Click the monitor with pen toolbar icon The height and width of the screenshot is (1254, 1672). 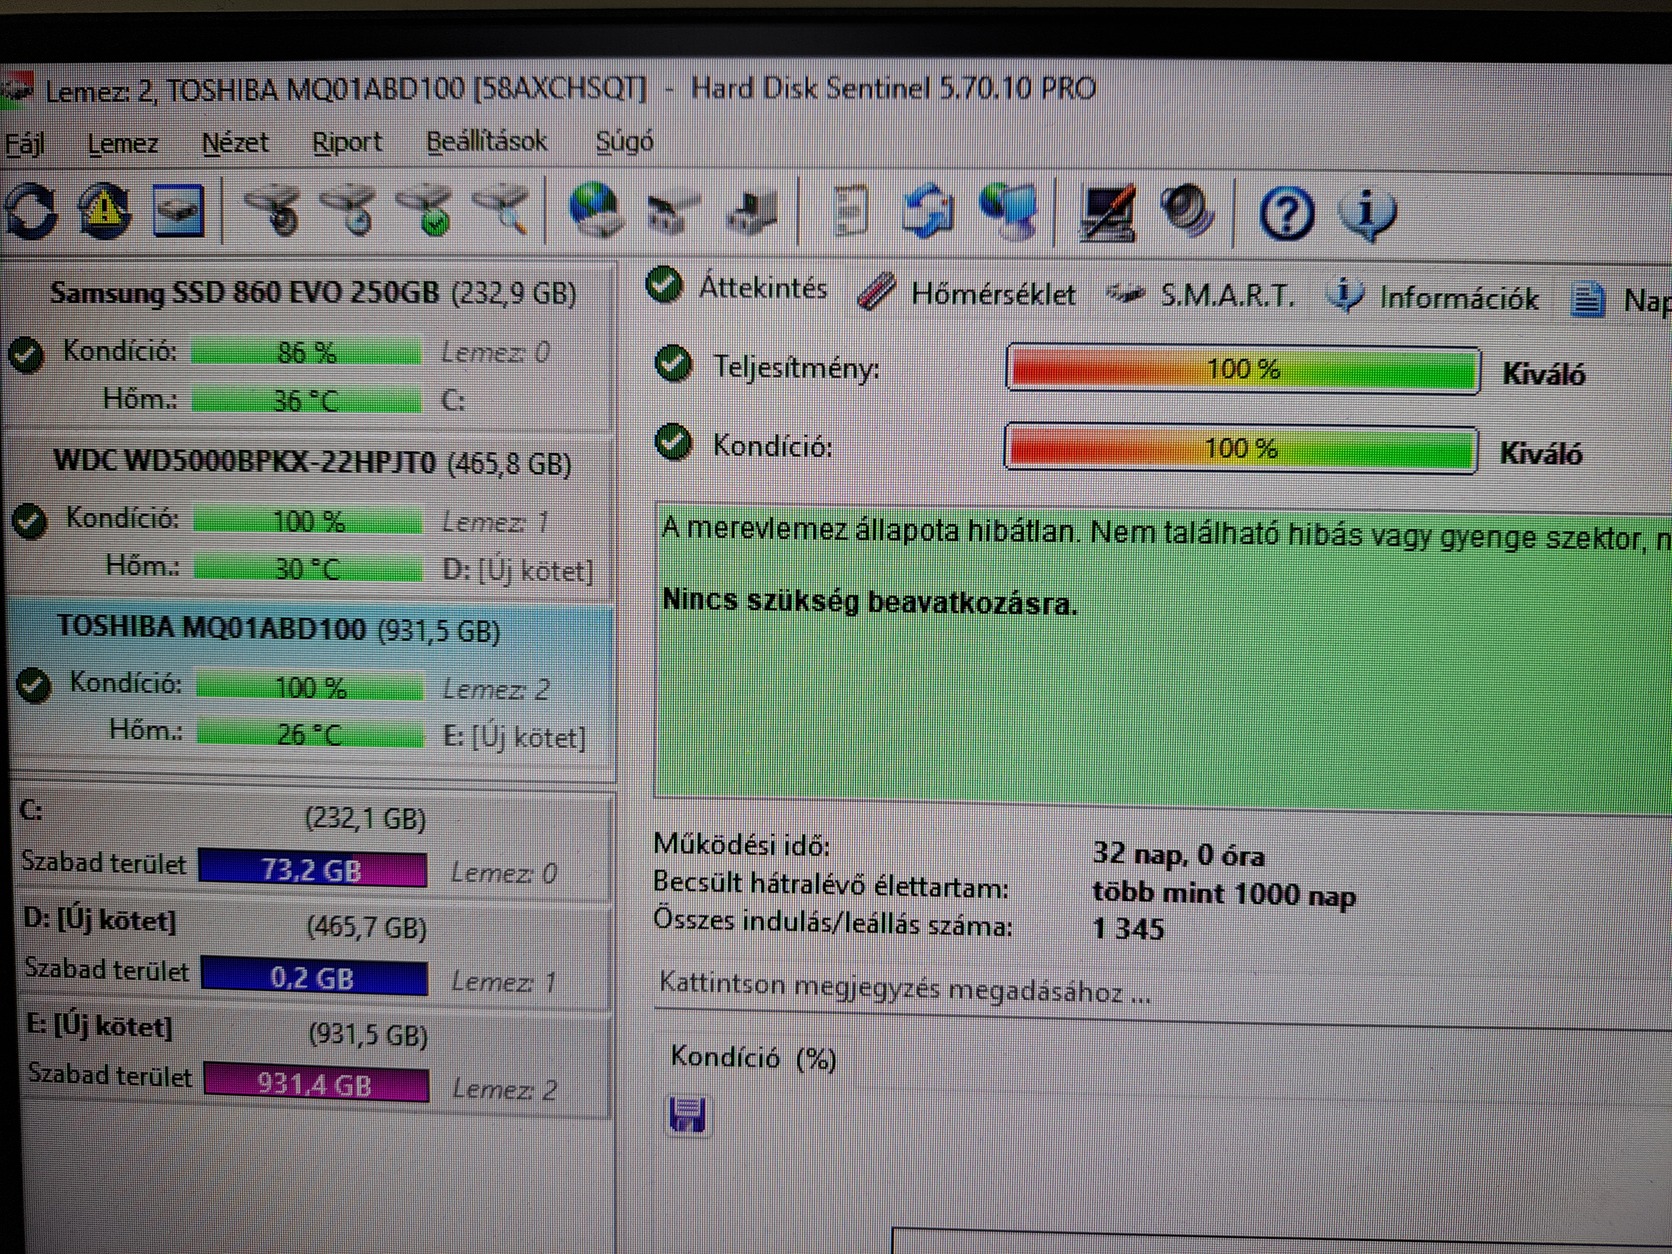[1107, 213]
